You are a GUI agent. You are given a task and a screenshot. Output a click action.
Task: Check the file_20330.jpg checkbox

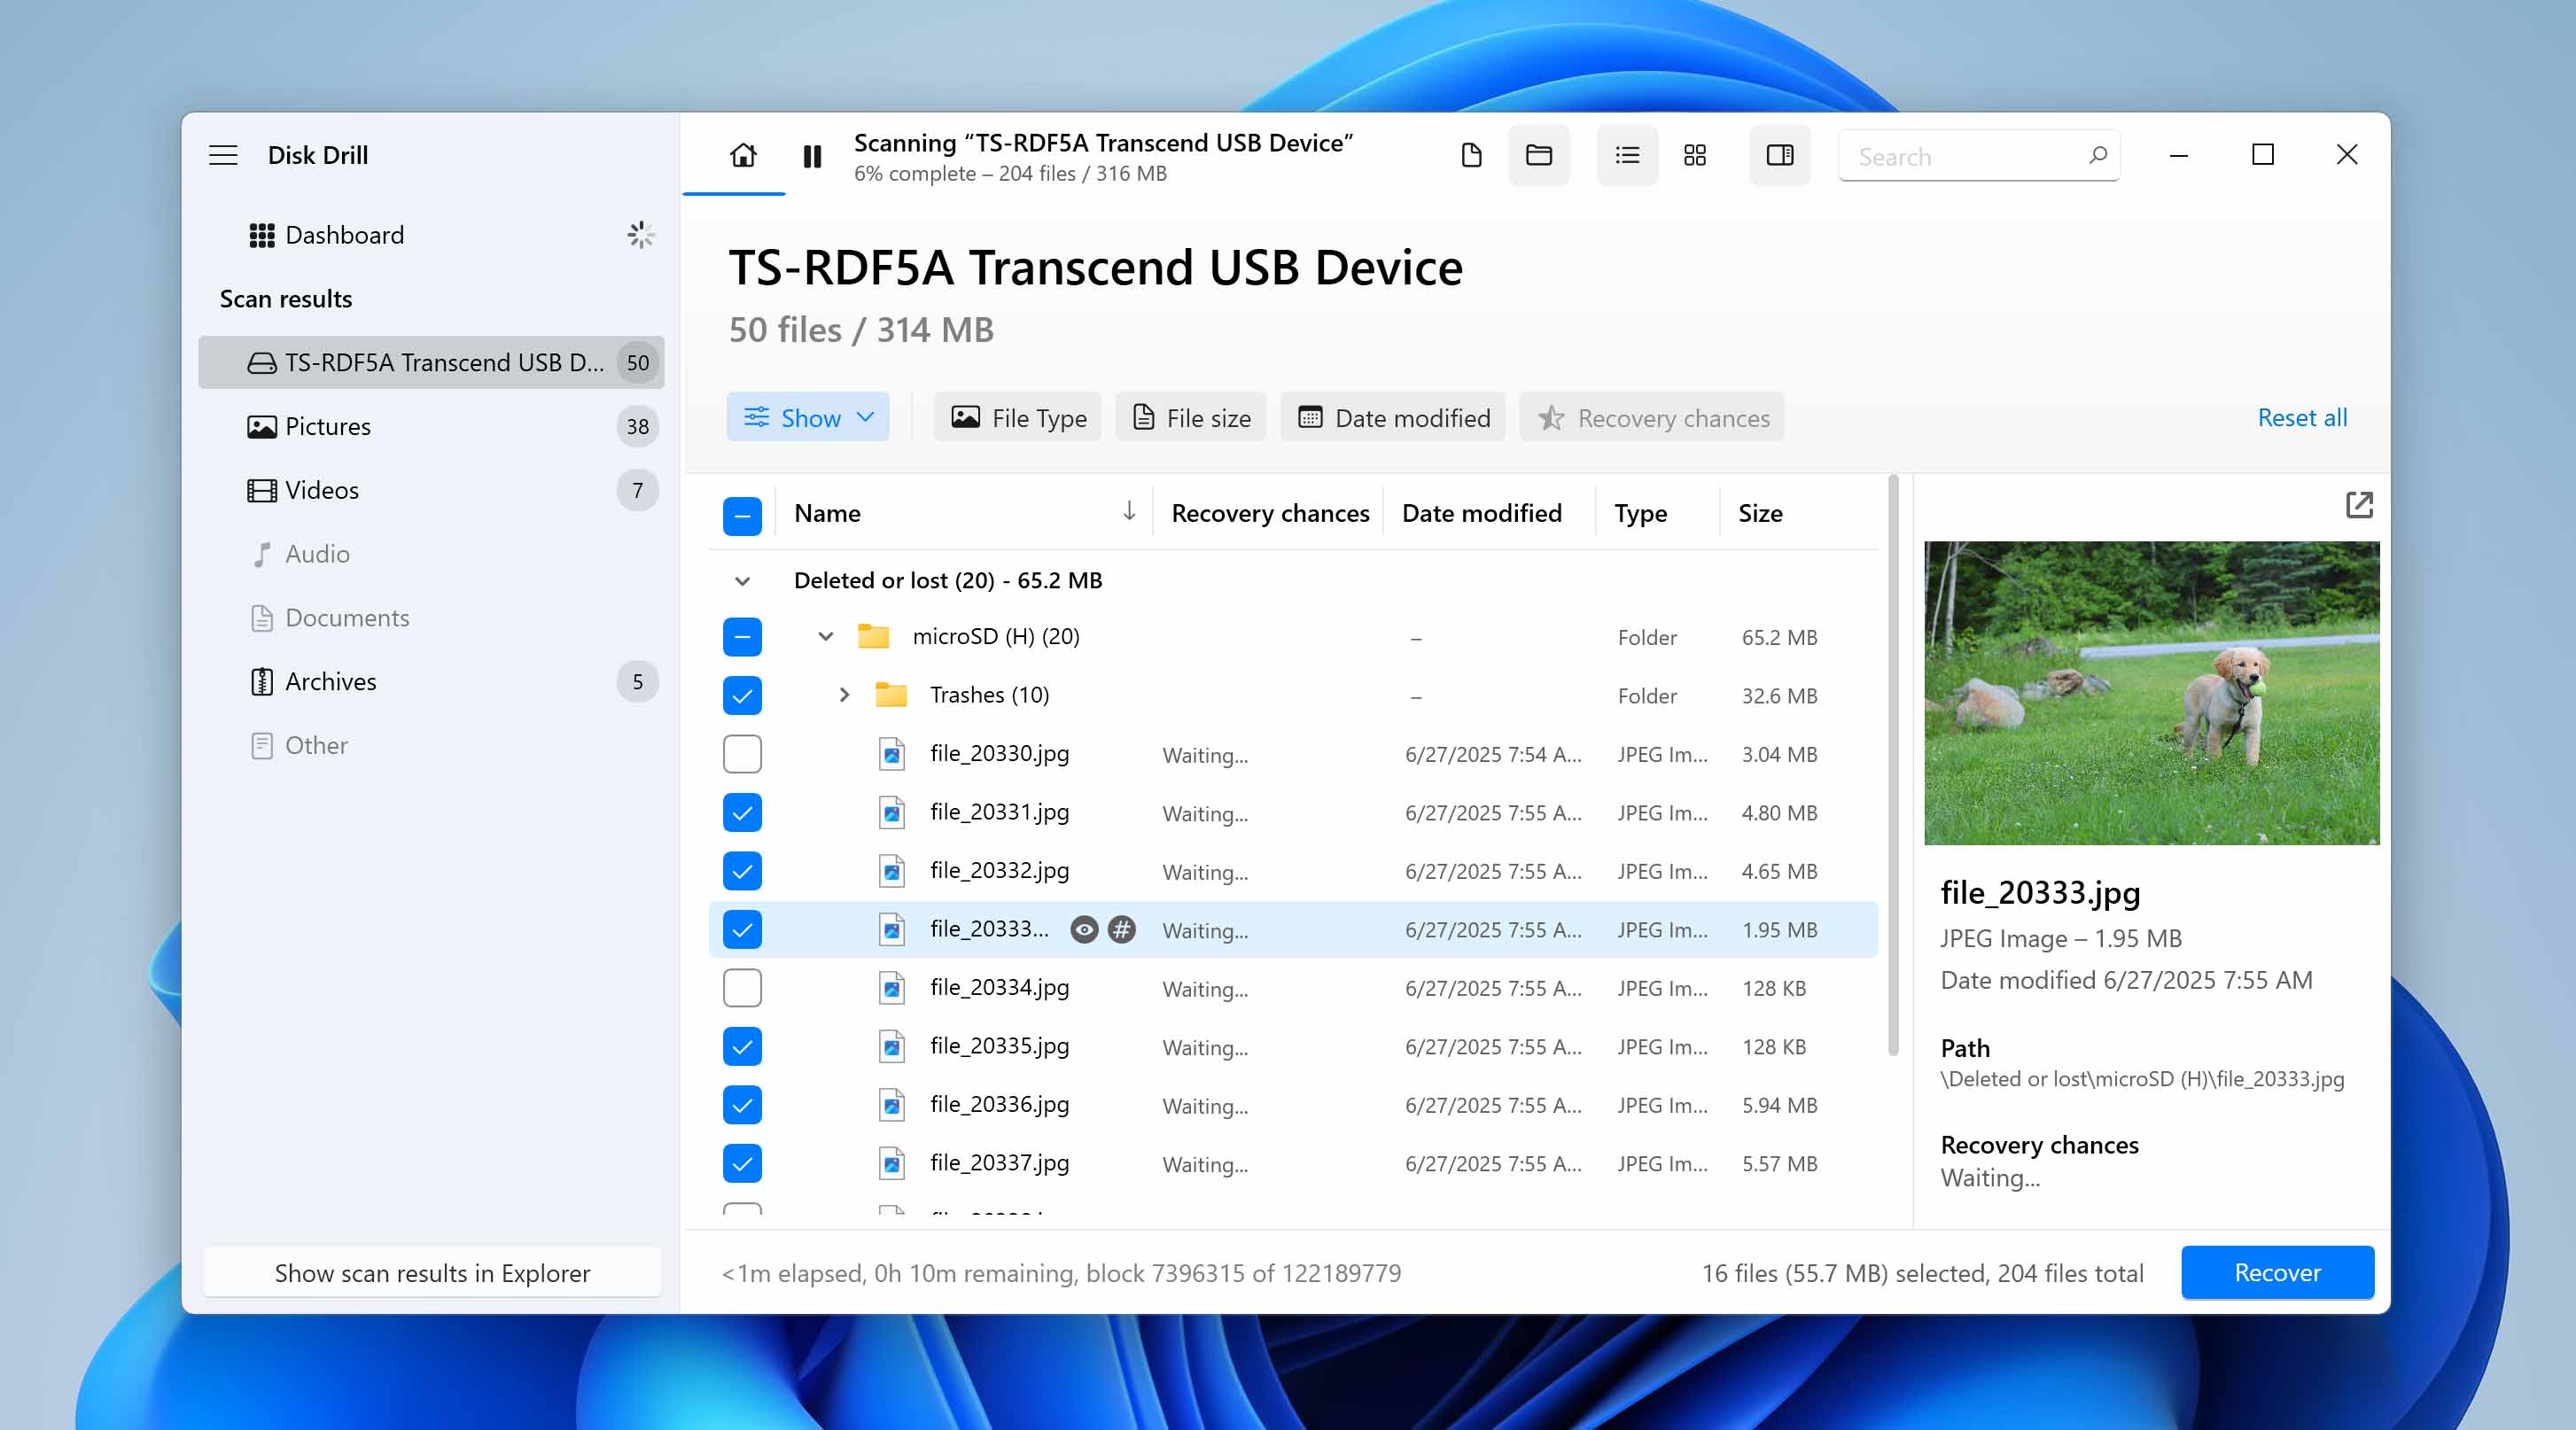tap(742, 753)
